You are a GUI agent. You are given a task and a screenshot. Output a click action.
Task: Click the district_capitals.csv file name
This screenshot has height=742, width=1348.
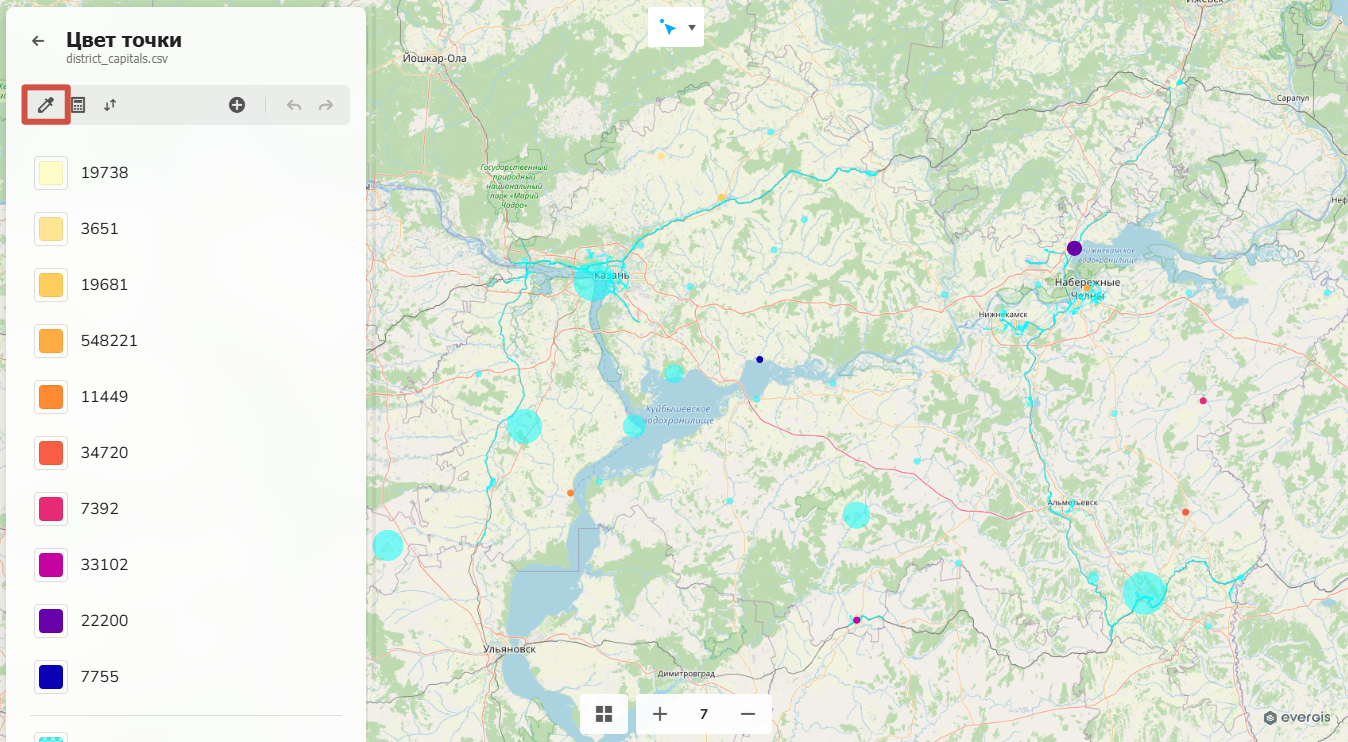point(116,59)
